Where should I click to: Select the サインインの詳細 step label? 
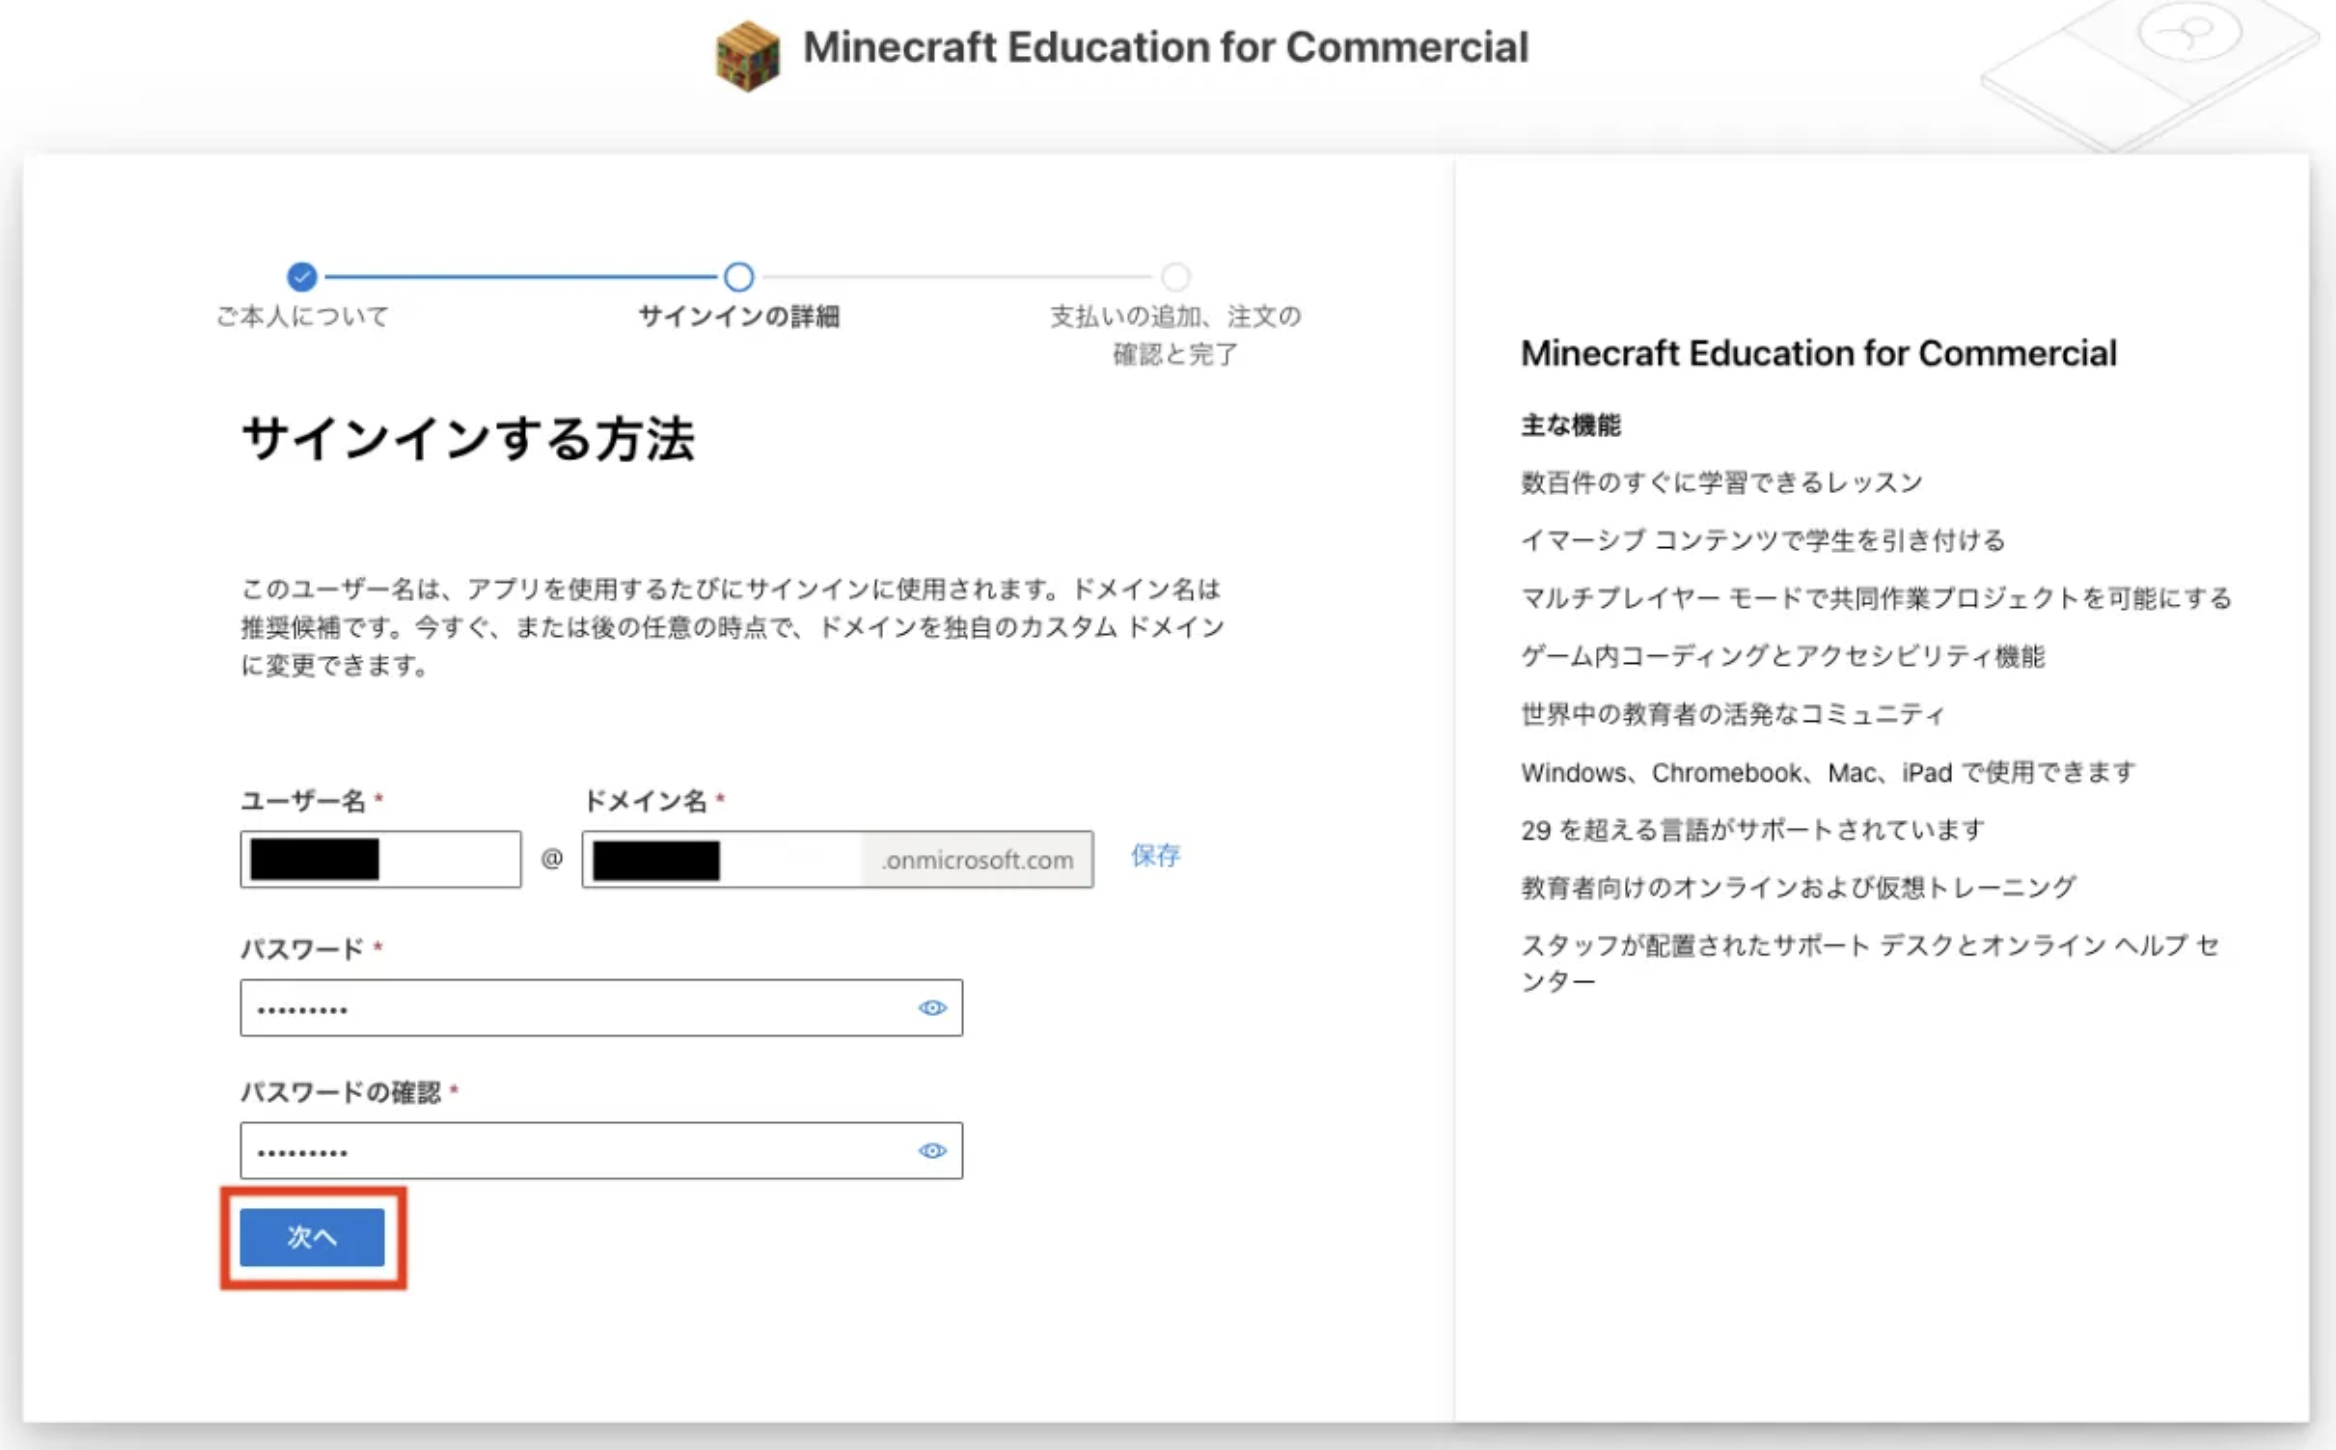(739, 317)
